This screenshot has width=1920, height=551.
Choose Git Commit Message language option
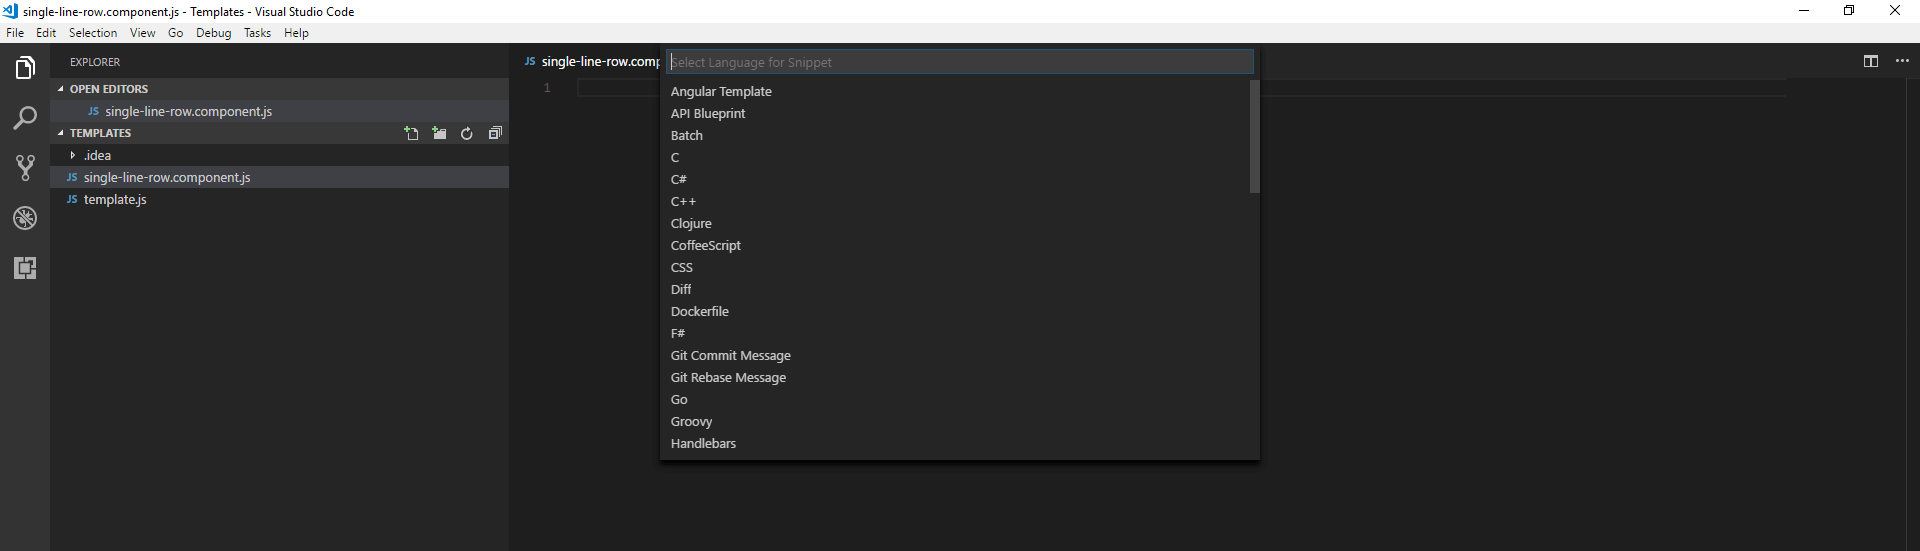(730, 355)
